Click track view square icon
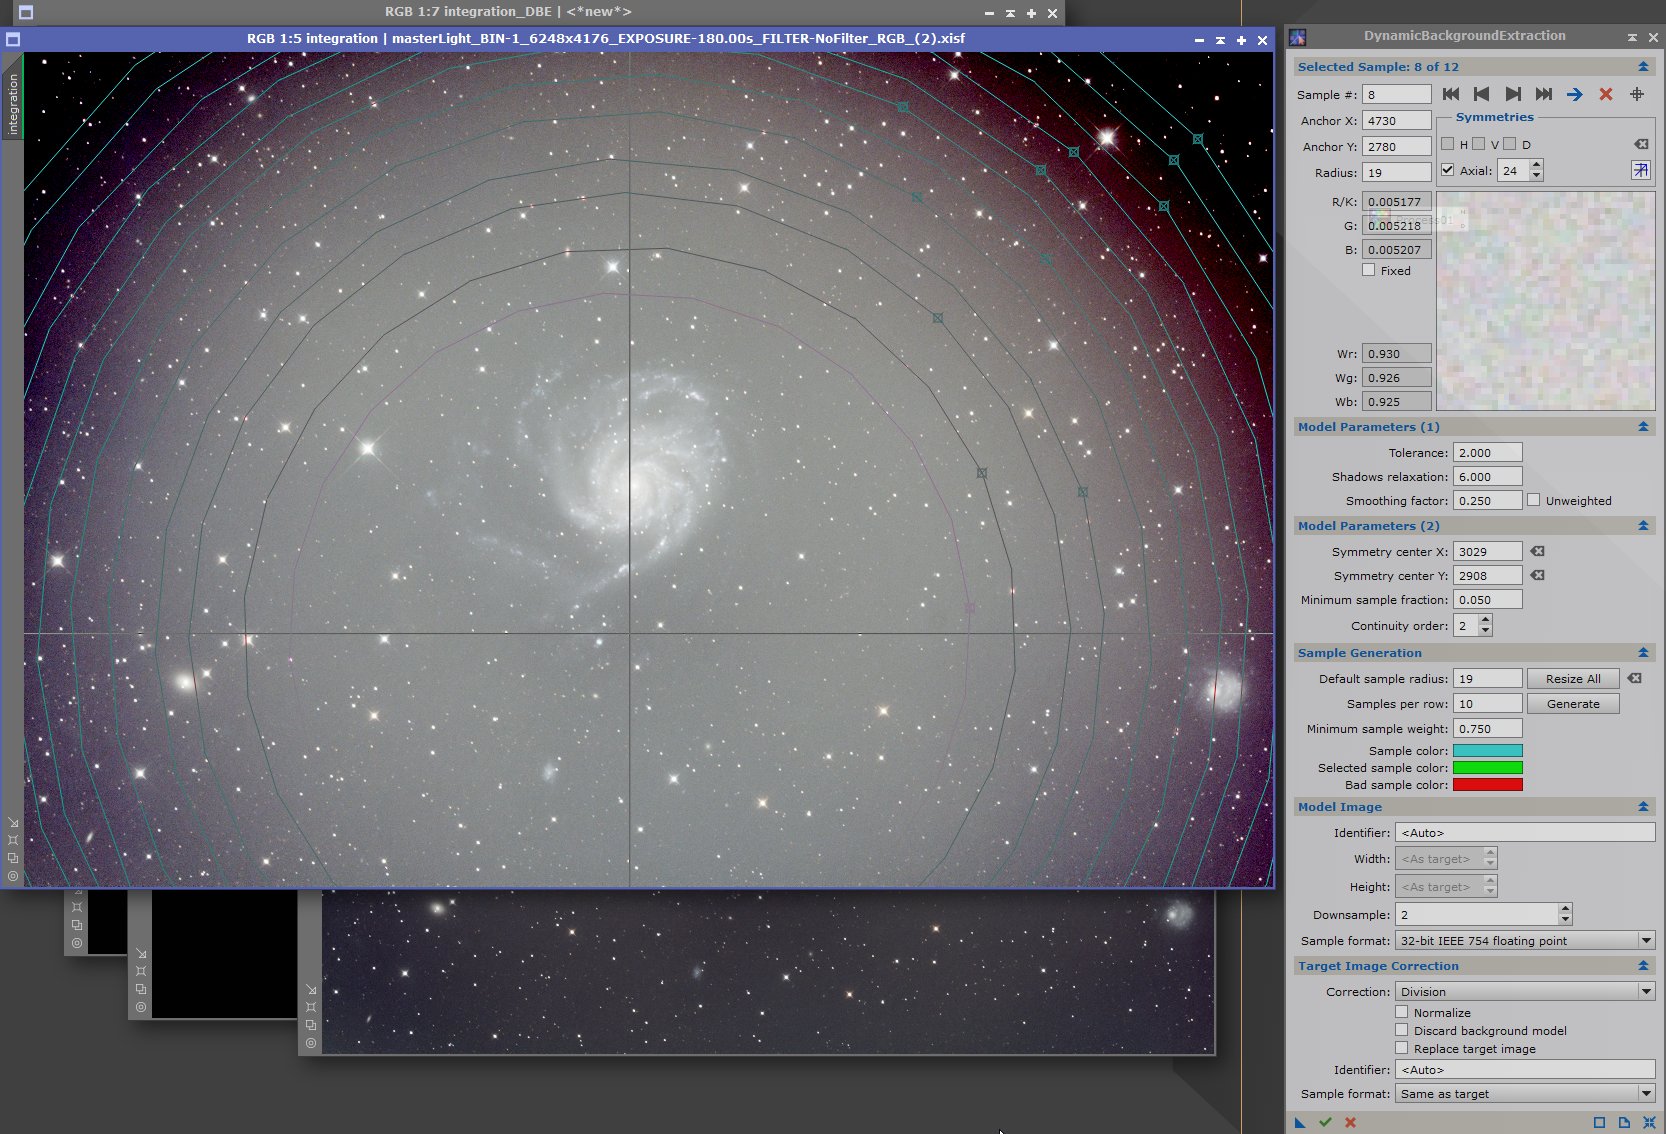This screenshot has height=1134, width=1666. (1599, 1122)
